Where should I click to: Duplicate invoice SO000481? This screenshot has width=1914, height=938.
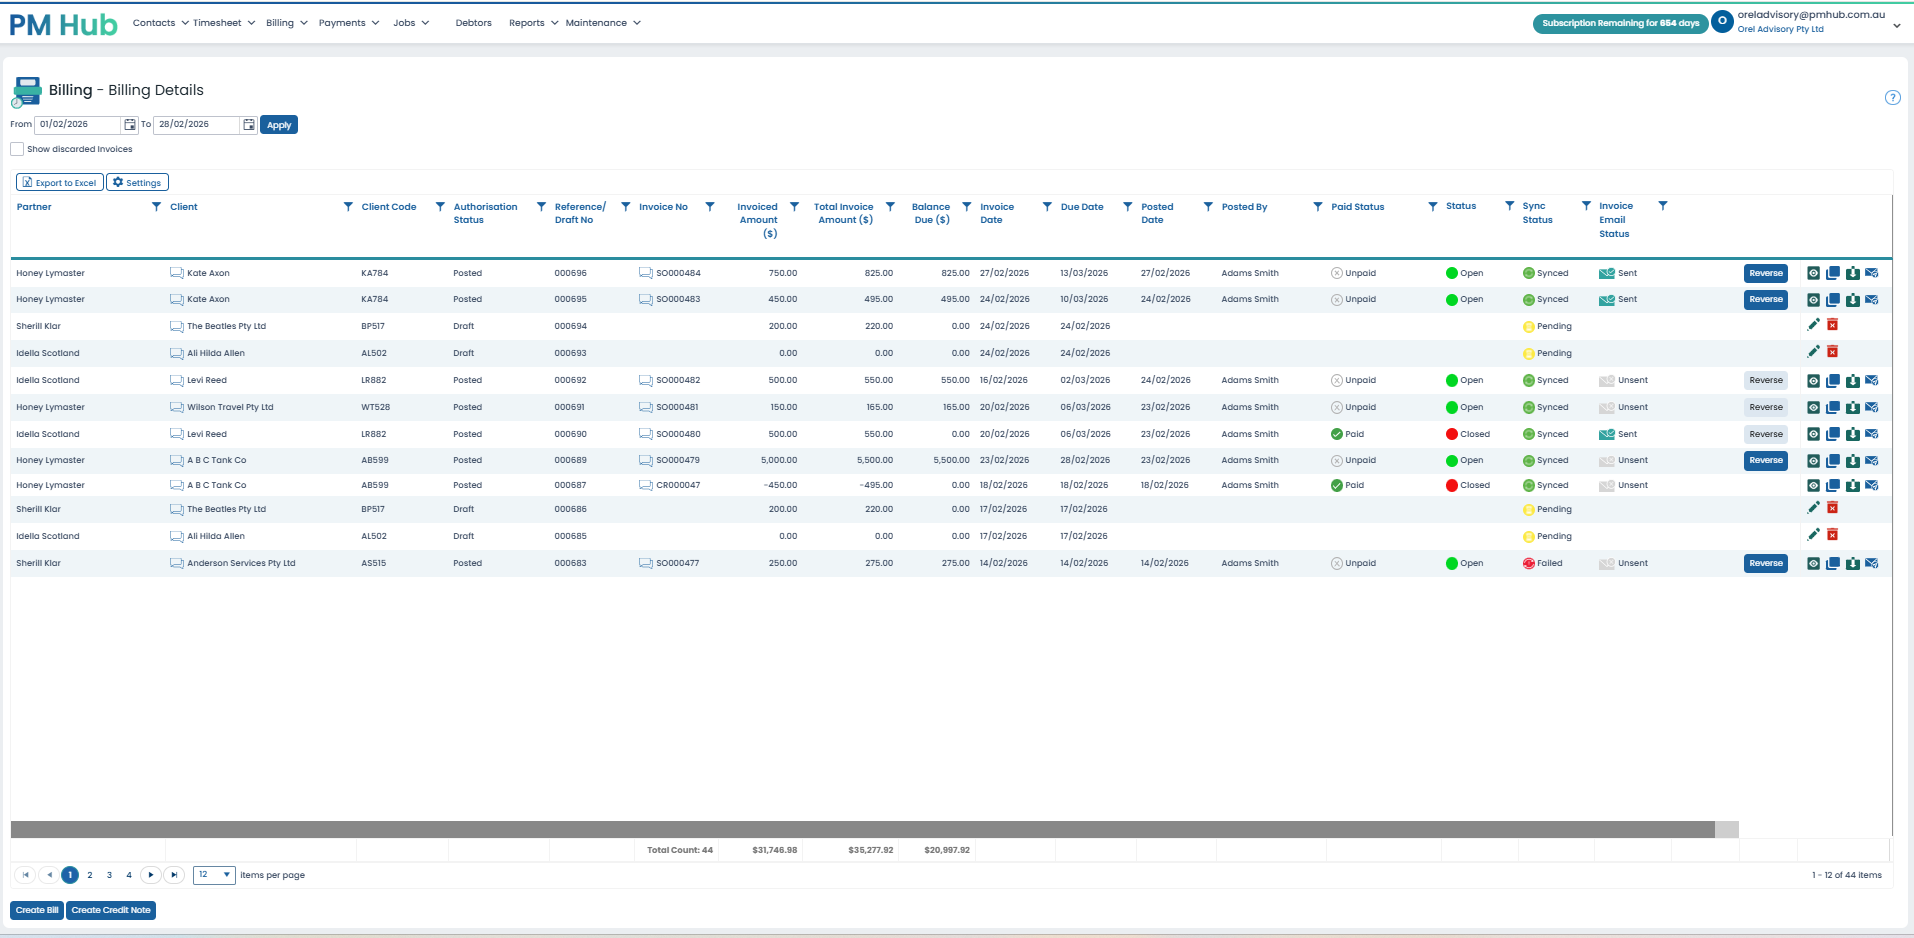(1833, 408)
